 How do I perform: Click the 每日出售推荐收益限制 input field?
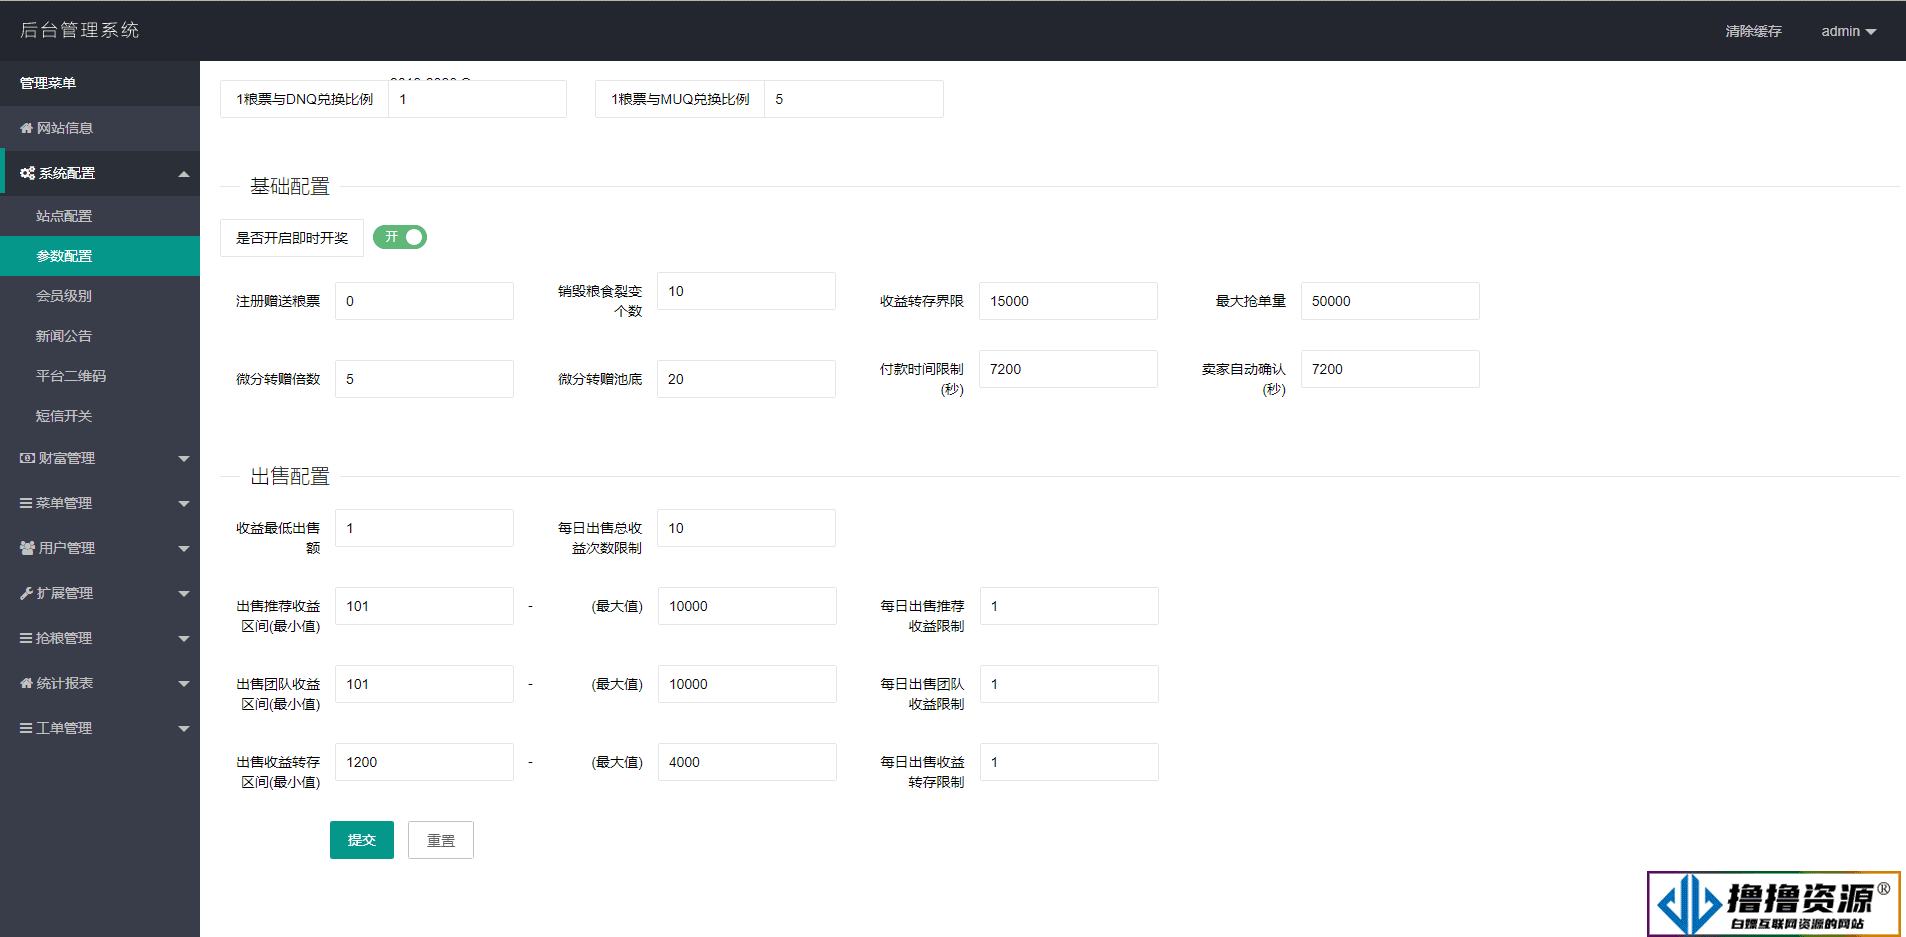coord(1069,606)
